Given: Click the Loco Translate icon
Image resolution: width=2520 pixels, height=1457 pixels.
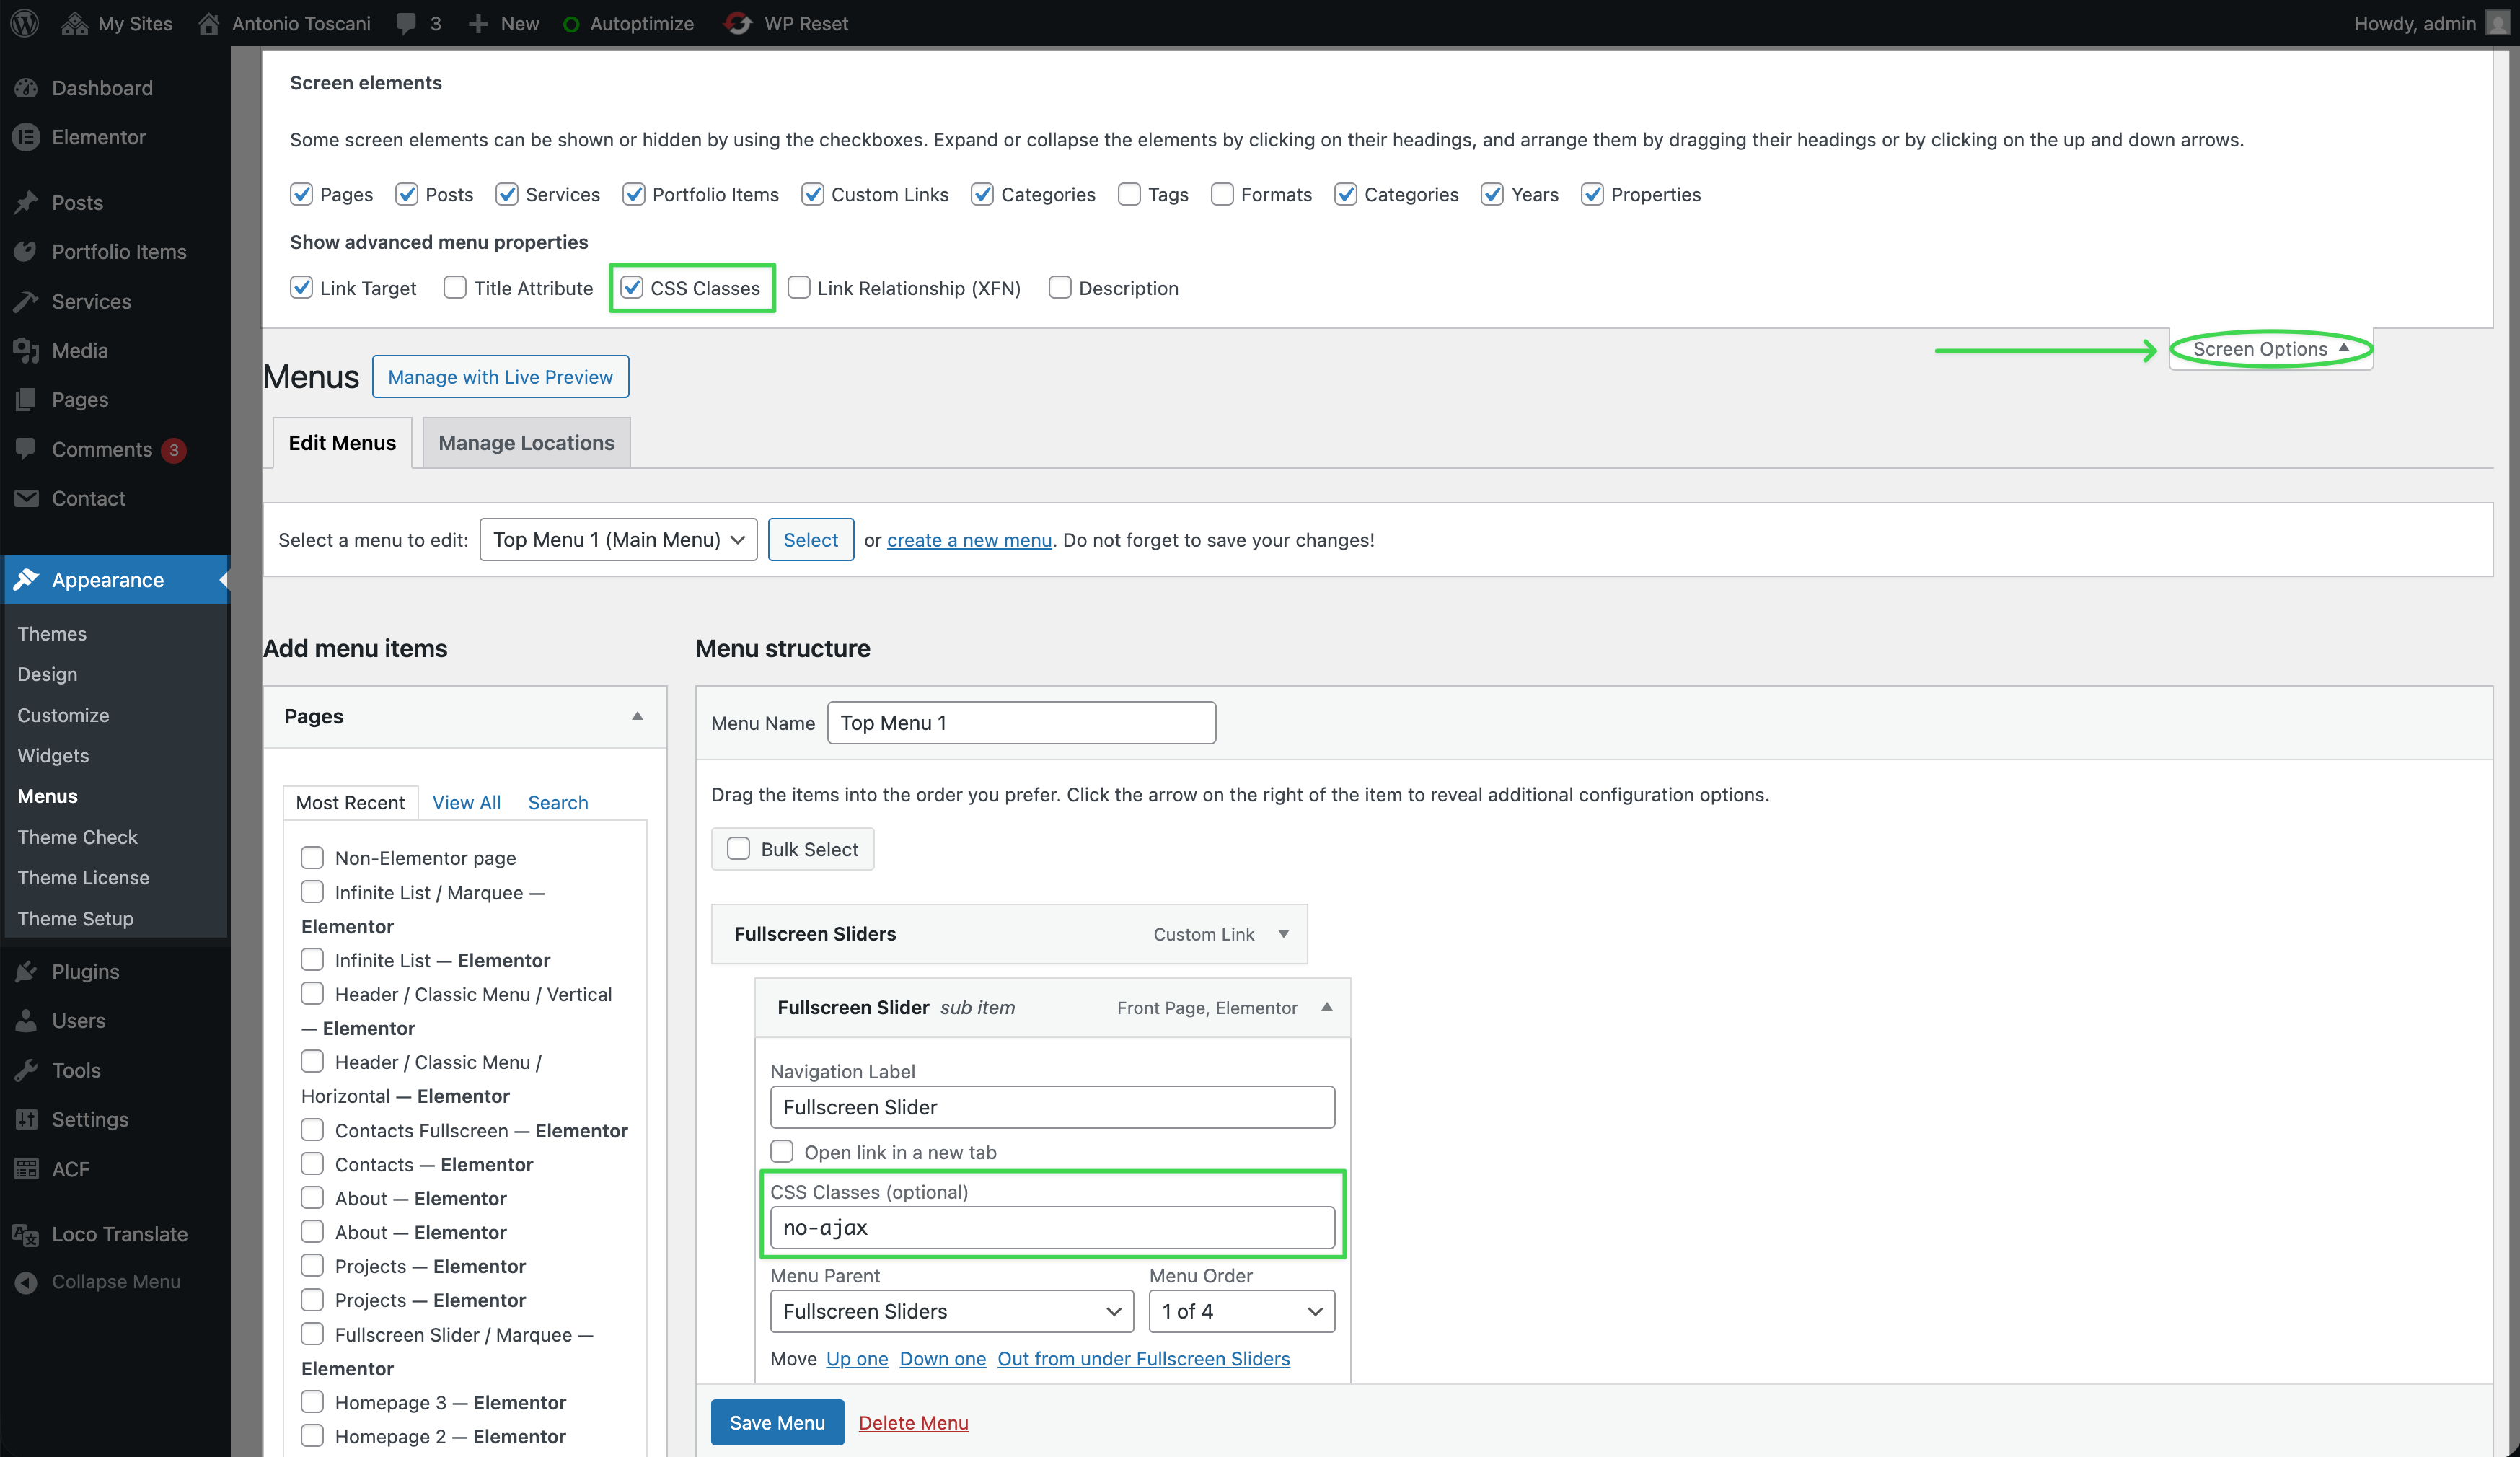Looking at the screenshot, I should tap(26, 1234).
